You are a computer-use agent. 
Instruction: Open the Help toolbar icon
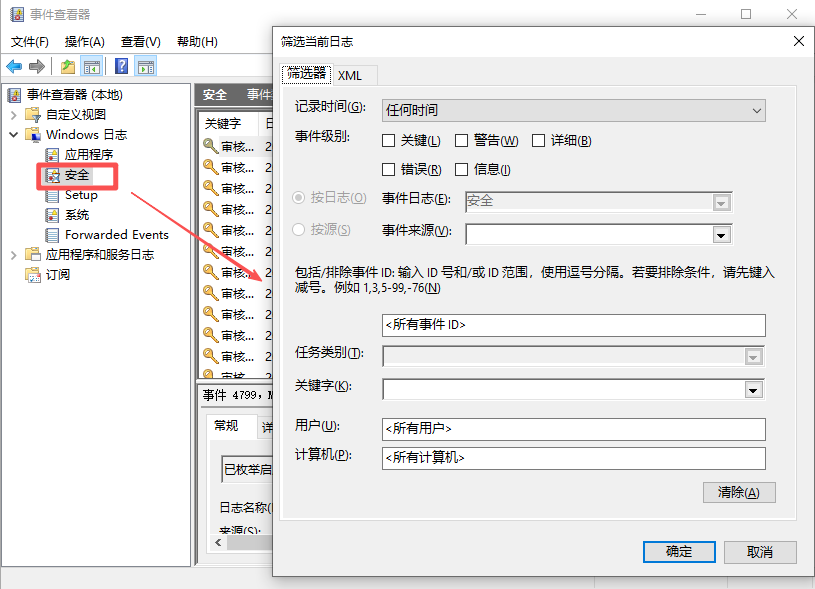(x=122, y=67)
